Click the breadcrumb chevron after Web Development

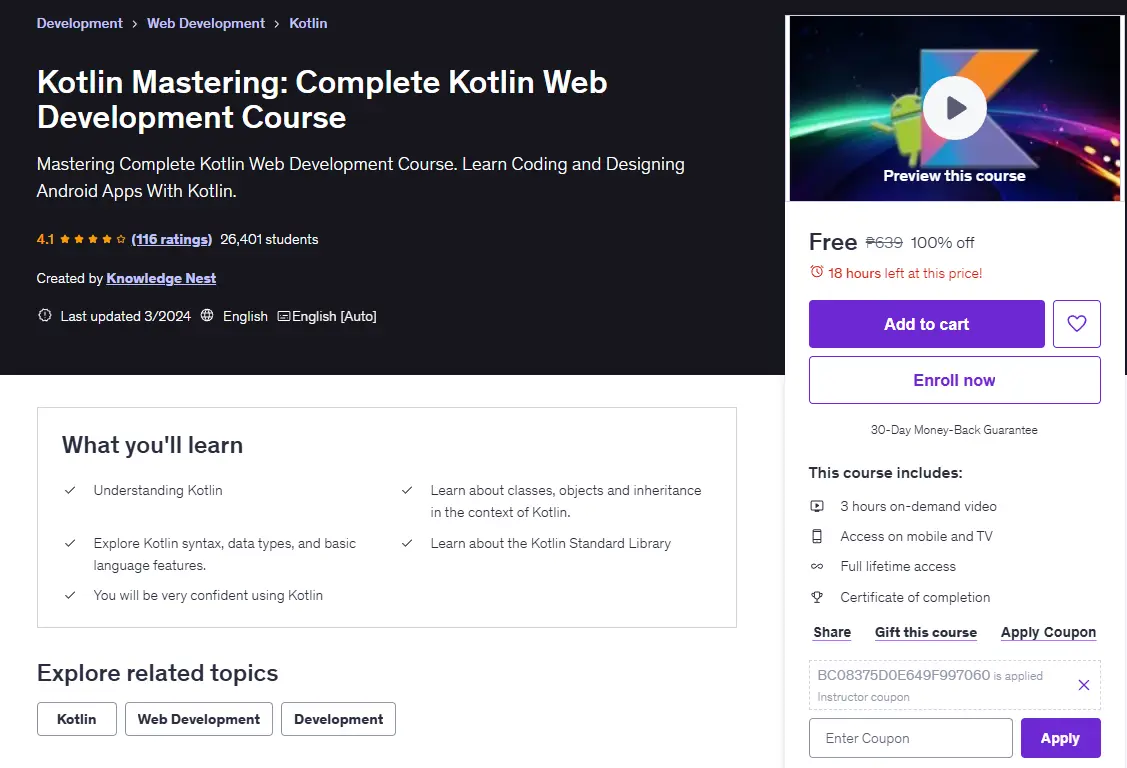(x=277, y=24)
